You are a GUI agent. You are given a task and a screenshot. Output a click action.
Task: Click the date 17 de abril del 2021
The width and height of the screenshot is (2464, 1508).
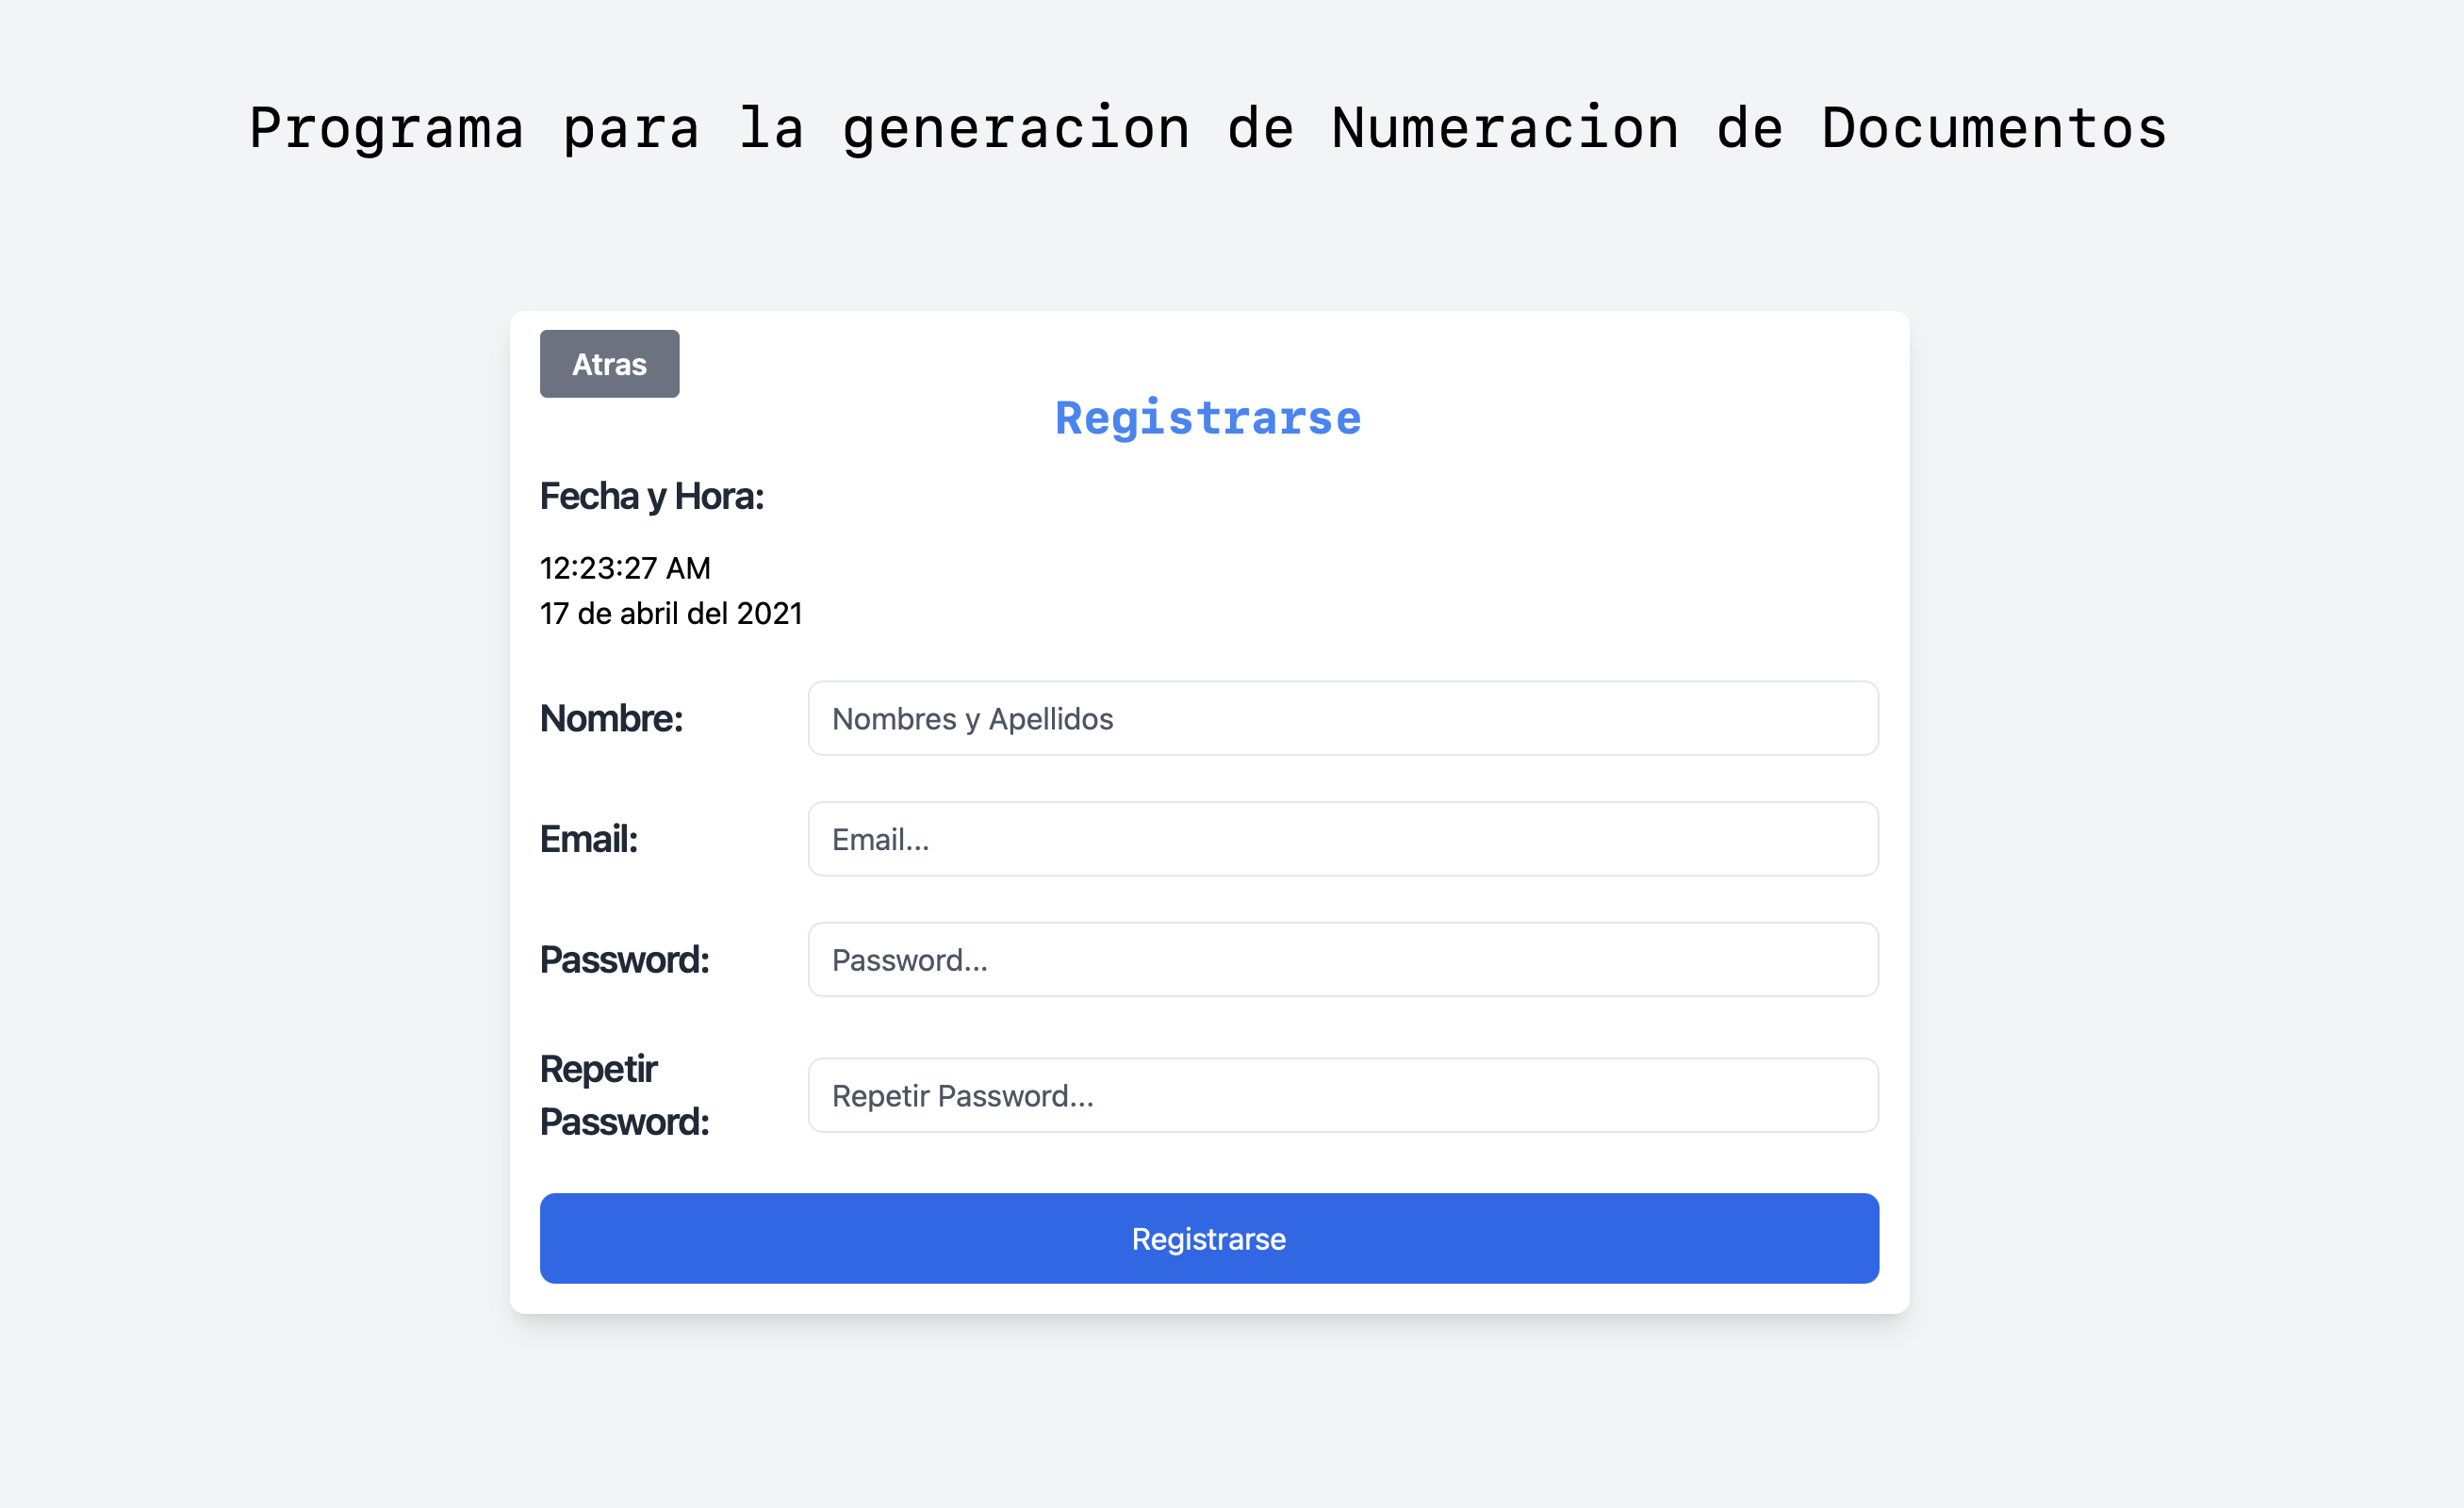[x=671, y=613]
